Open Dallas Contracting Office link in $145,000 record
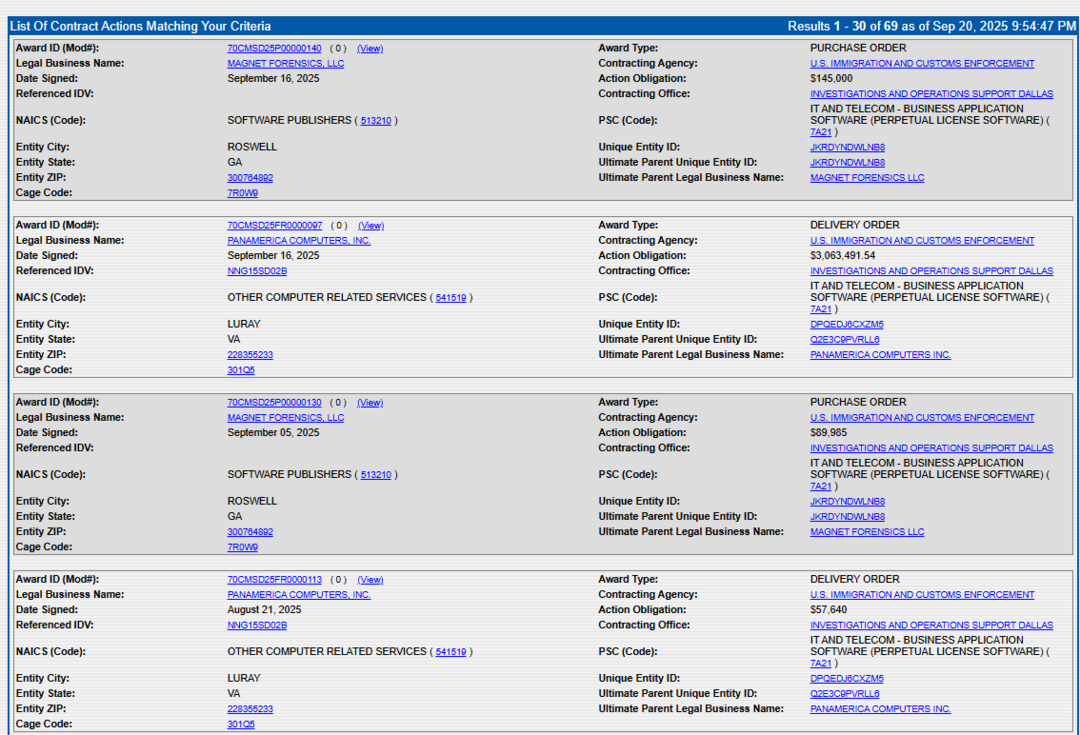 click(x=931, y=94)
